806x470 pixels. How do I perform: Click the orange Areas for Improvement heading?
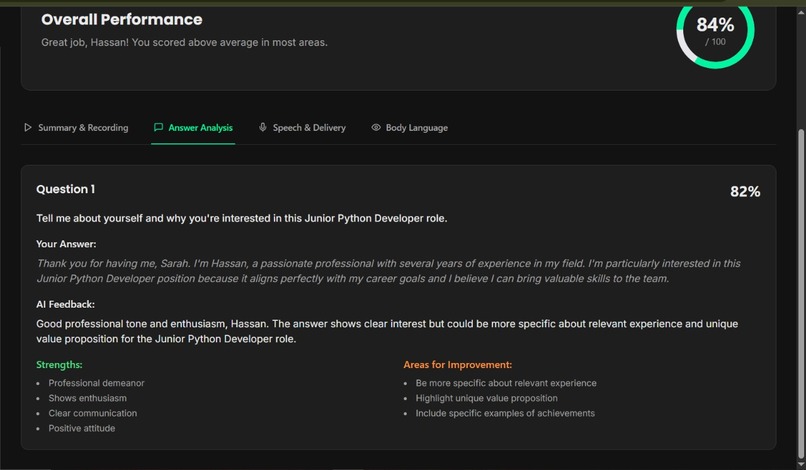(457, 365)
